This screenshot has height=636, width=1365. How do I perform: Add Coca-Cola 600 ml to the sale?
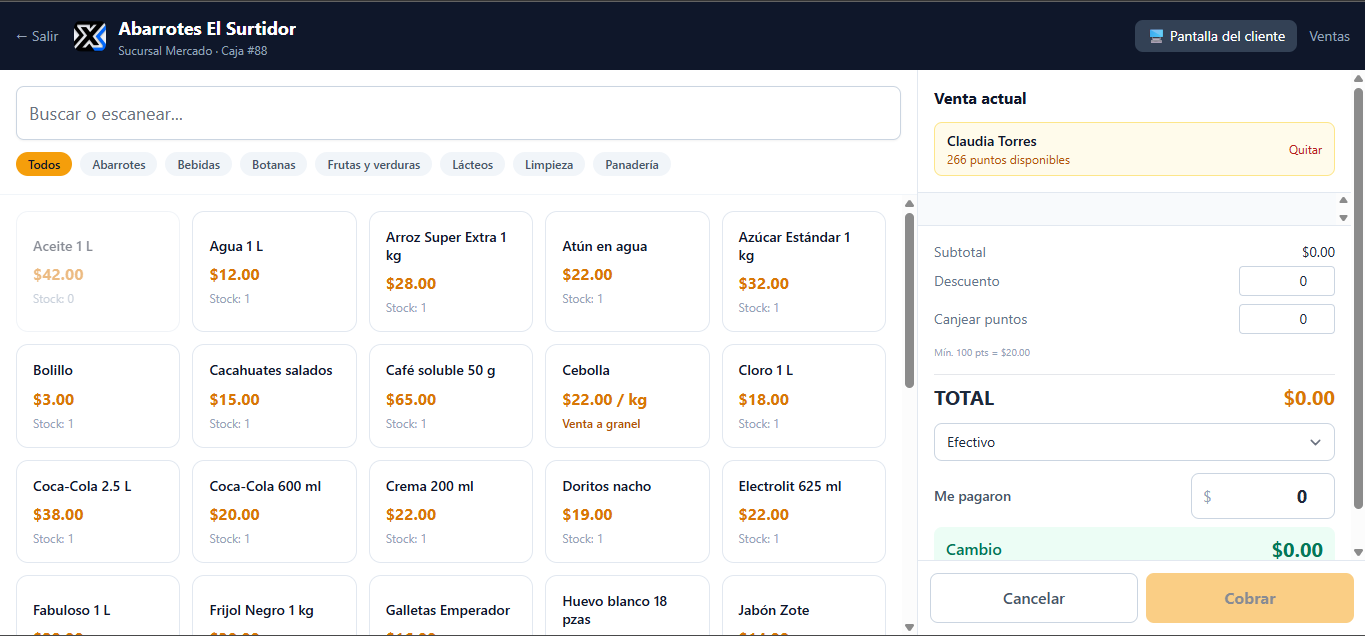point(274,511)
